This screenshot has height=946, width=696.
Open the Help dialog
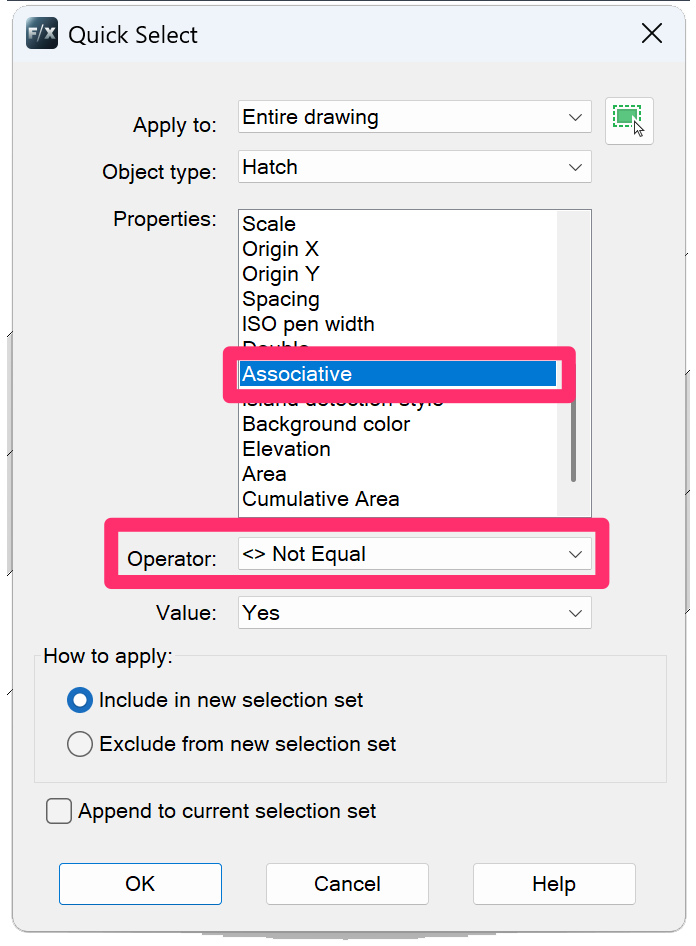553,884
